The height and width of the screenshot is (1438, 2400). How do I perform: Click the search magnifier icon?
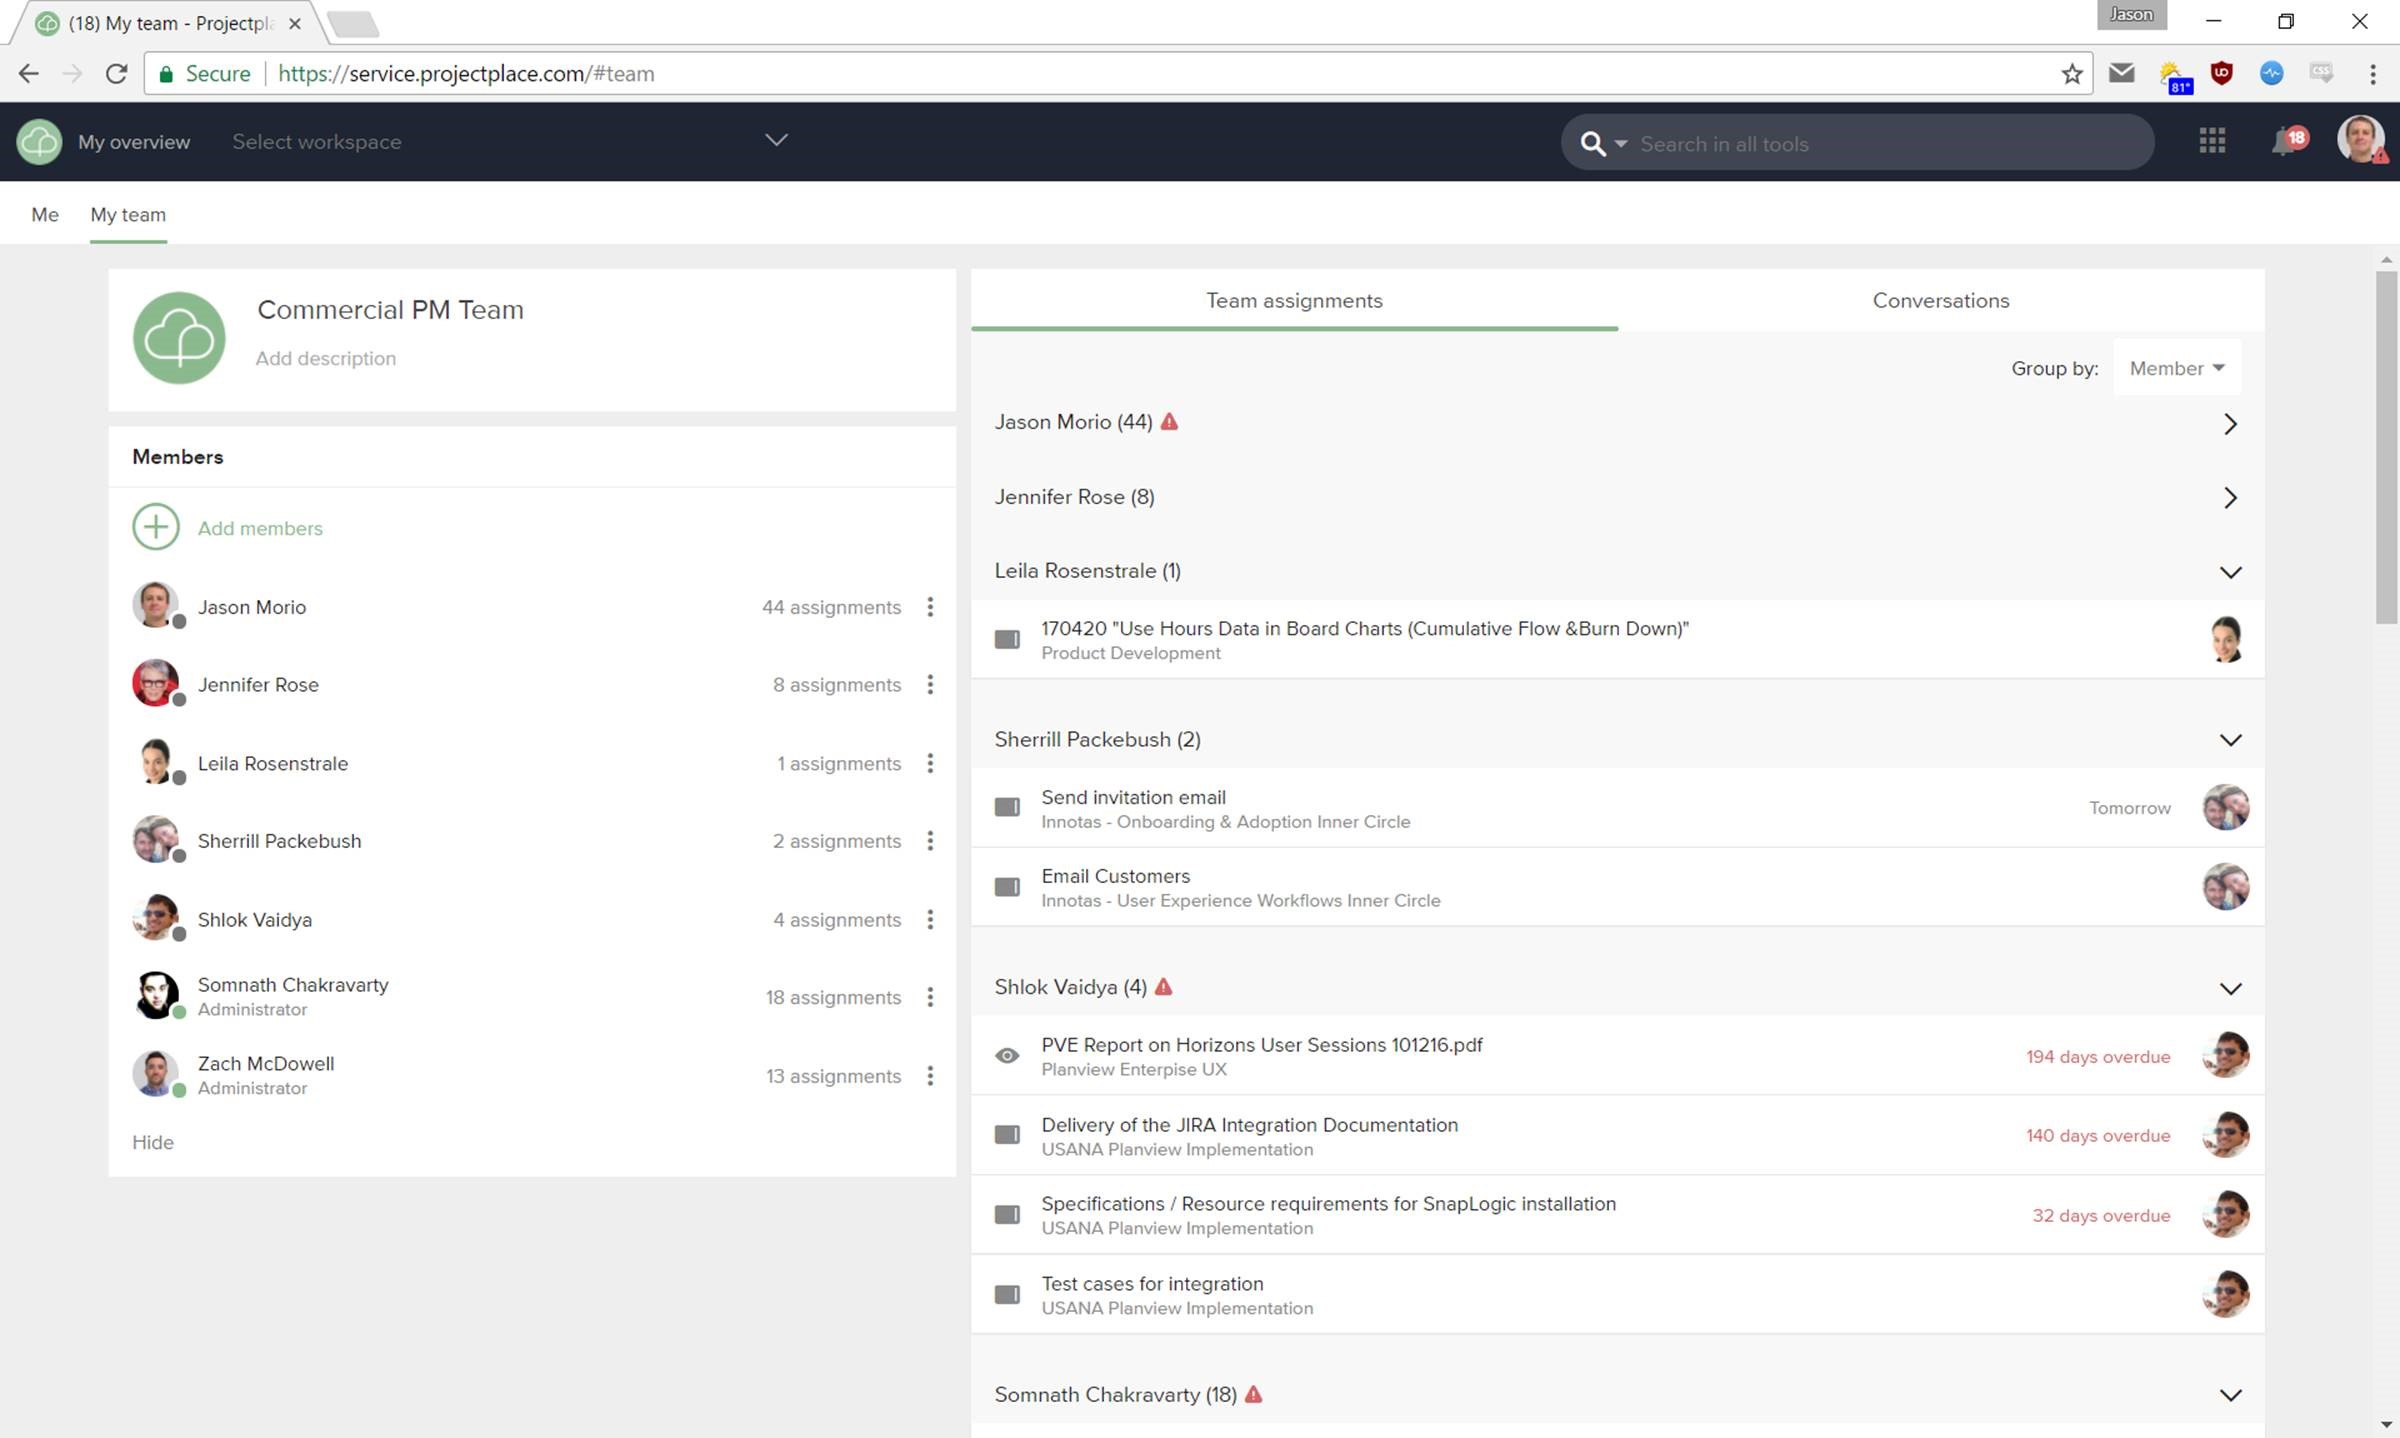tap(1592, 143)
